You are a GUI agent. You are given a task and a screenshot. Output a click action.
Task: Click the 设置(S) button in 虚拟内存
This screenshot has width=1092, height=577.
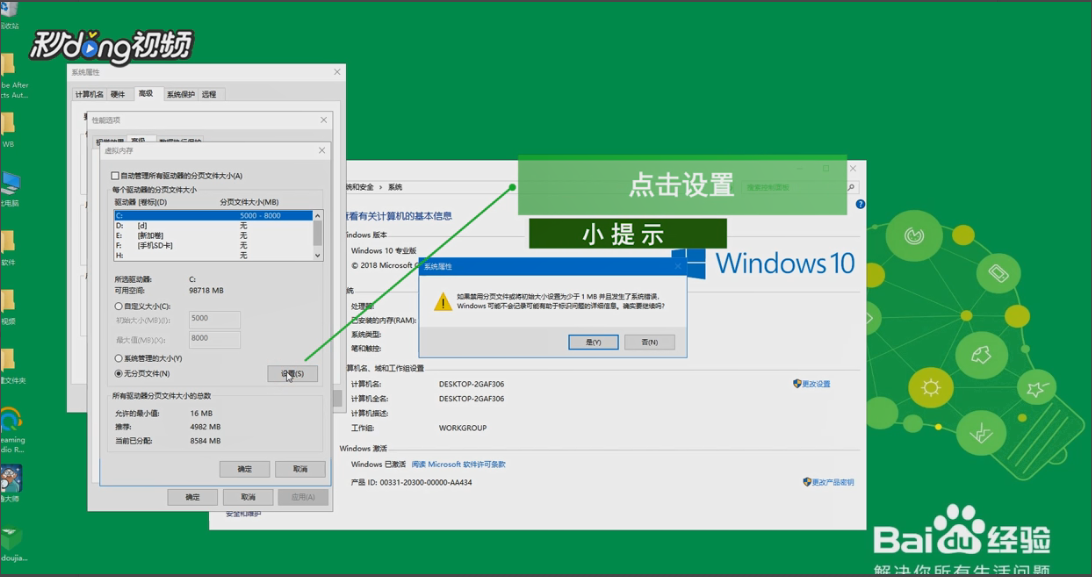[x=292, y=374]
